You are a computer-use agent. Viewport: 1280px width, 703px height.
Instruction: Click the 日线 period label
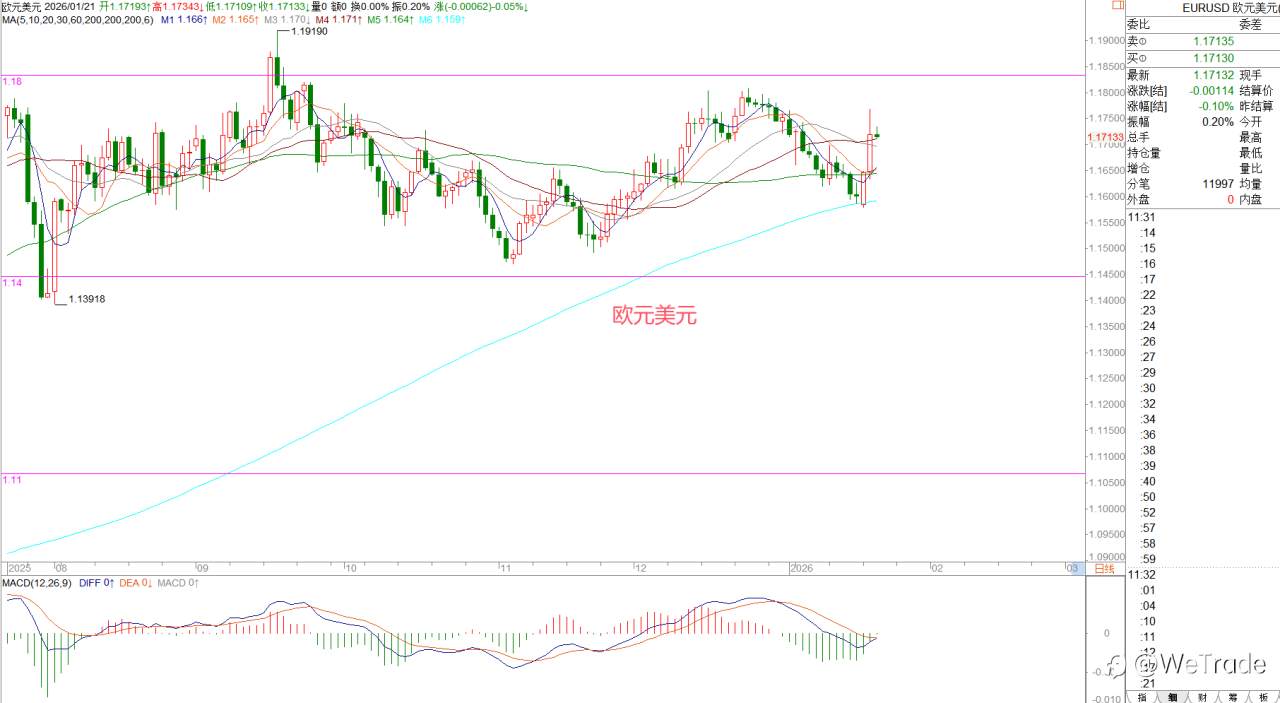click(1105, 568)
